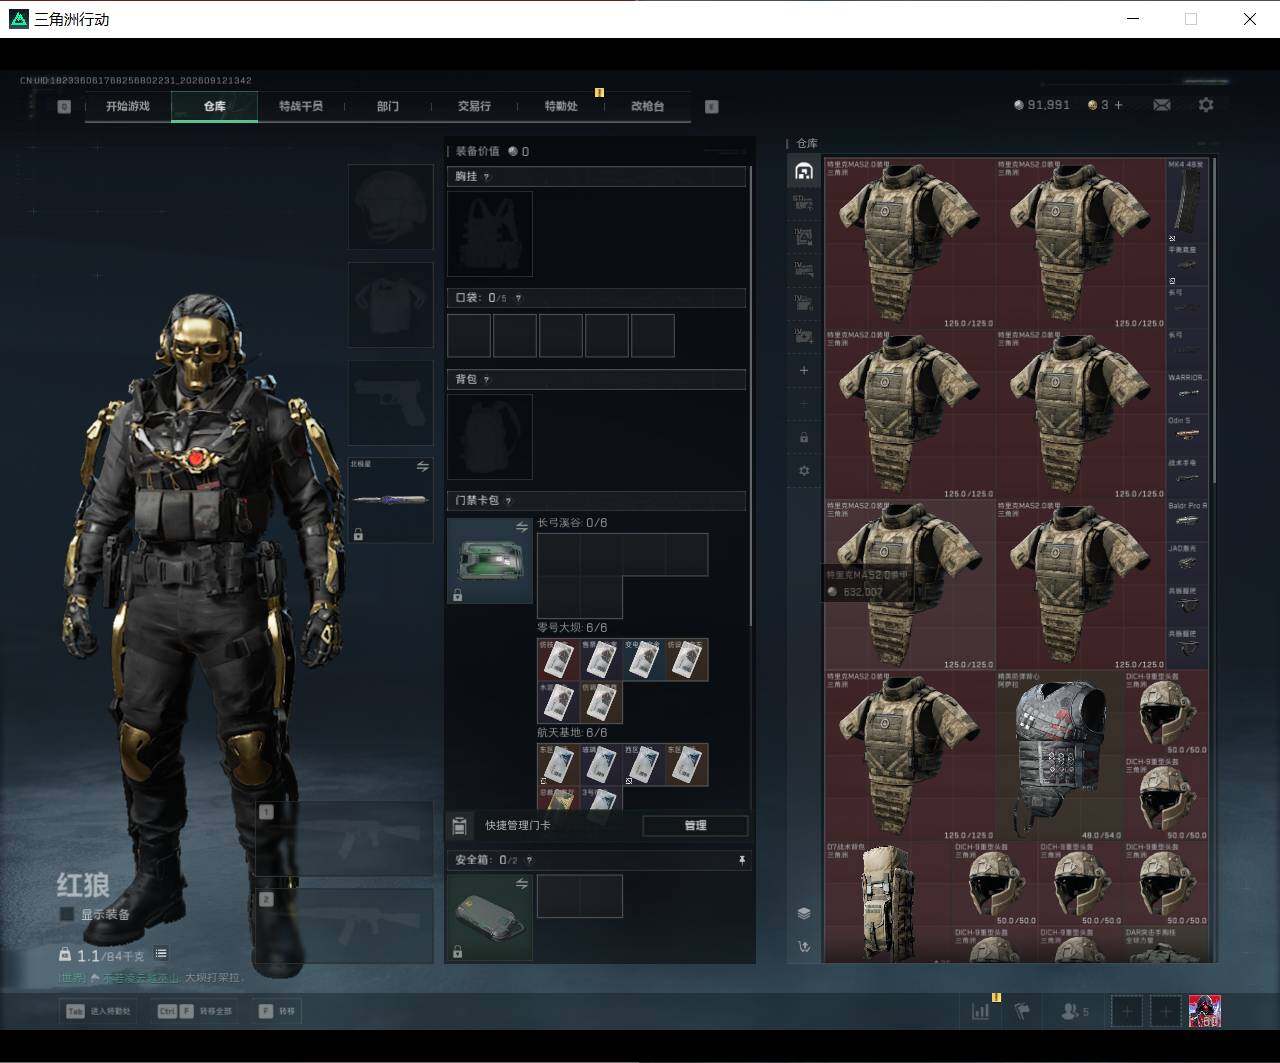Click the F 转存 button

tap(278, 1011)
